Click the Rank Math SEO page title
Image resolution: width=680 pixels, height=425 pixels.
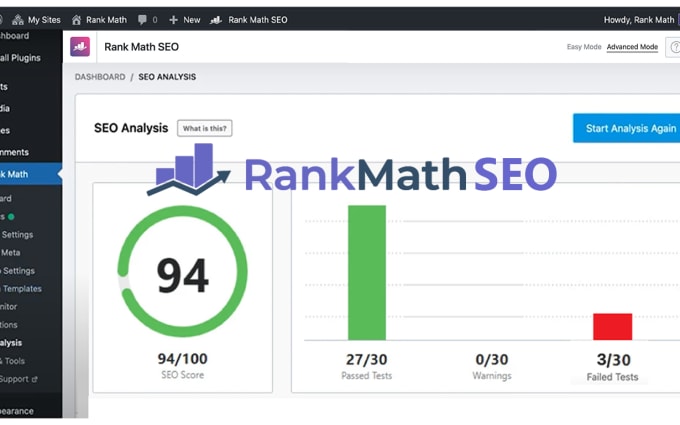point(141,47)
